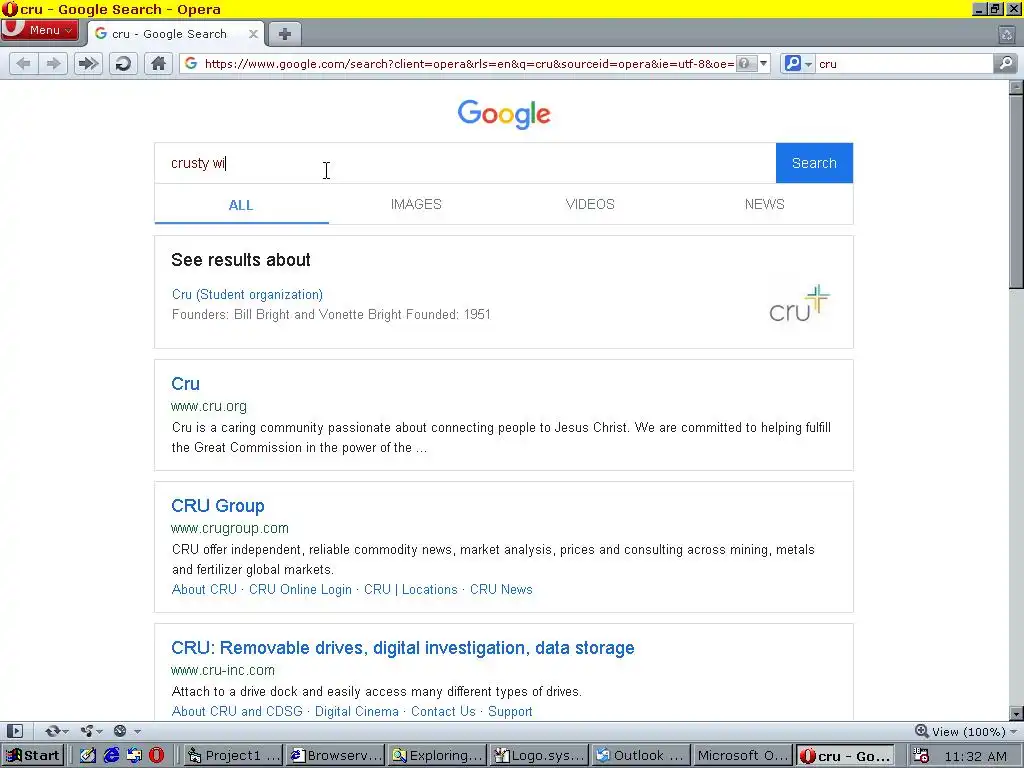Click the www.cru.org address text
This screenshot has height=768, width=1024.
point(209,406)
